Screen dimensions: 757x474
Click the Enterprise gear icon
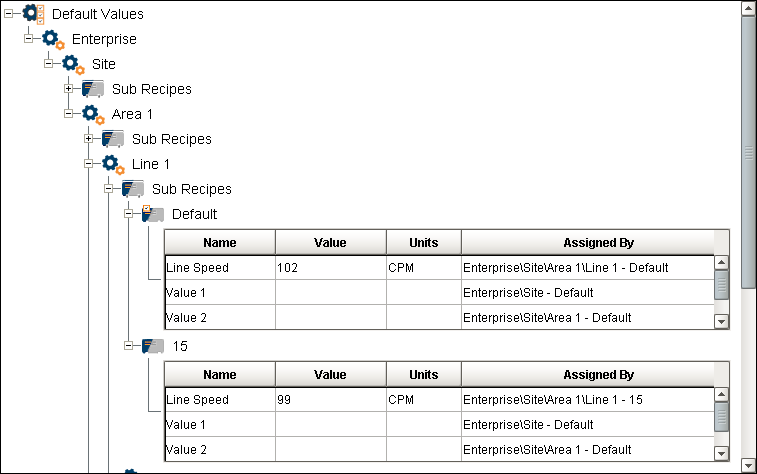53,39
